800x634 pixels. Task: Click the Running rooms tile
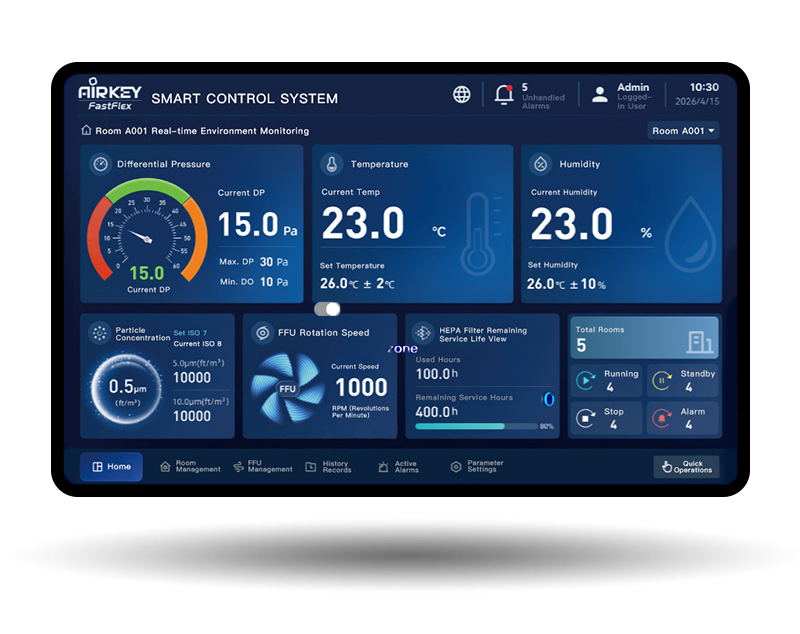point(606,381)
